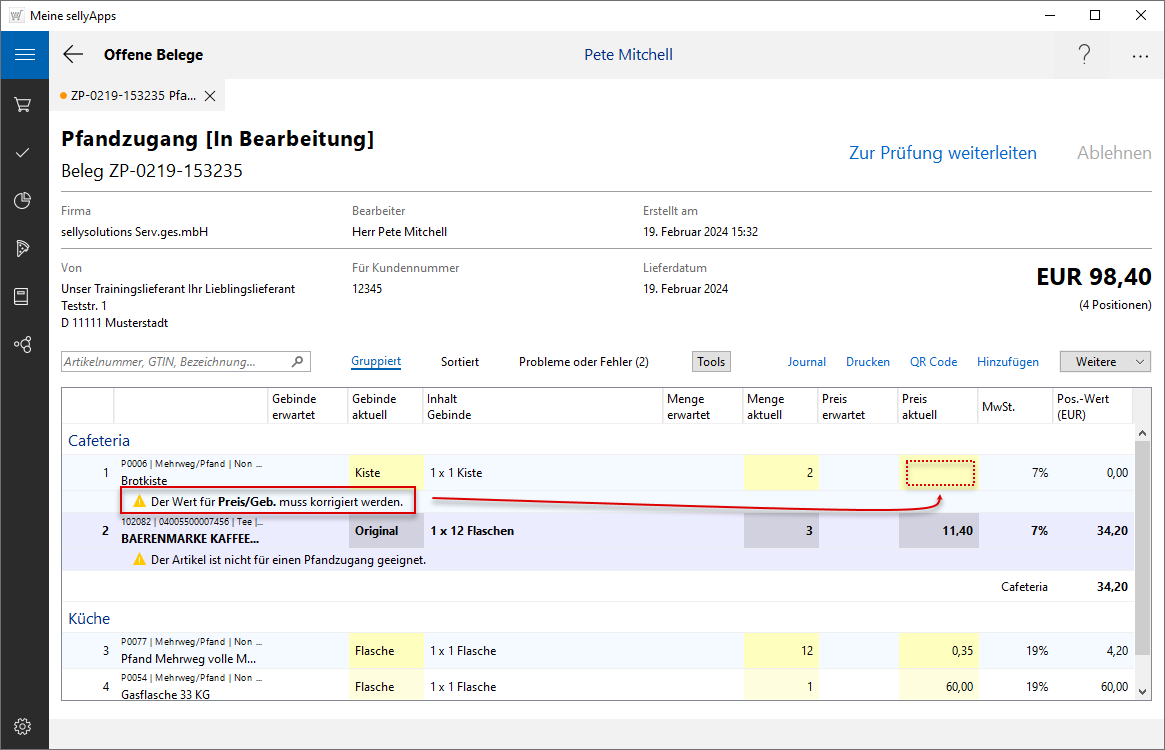
Task: Open the shopping cart section in sidebar
Action: pyautogui.click(x=24, y=104)
